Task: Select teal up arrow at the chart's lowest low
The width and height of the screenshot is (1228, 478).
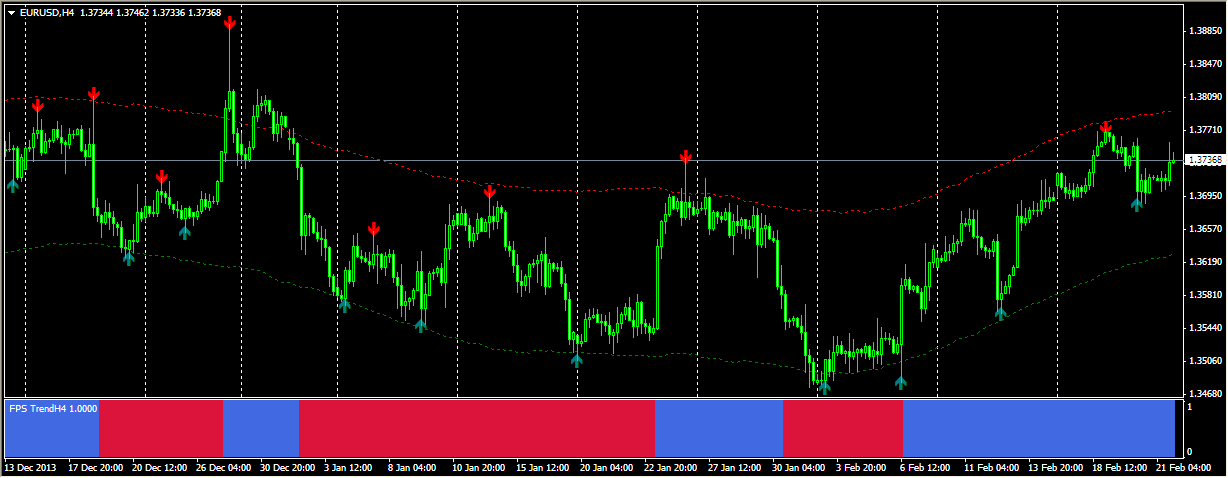Action: pyautogui.click(x=824, y=386)
